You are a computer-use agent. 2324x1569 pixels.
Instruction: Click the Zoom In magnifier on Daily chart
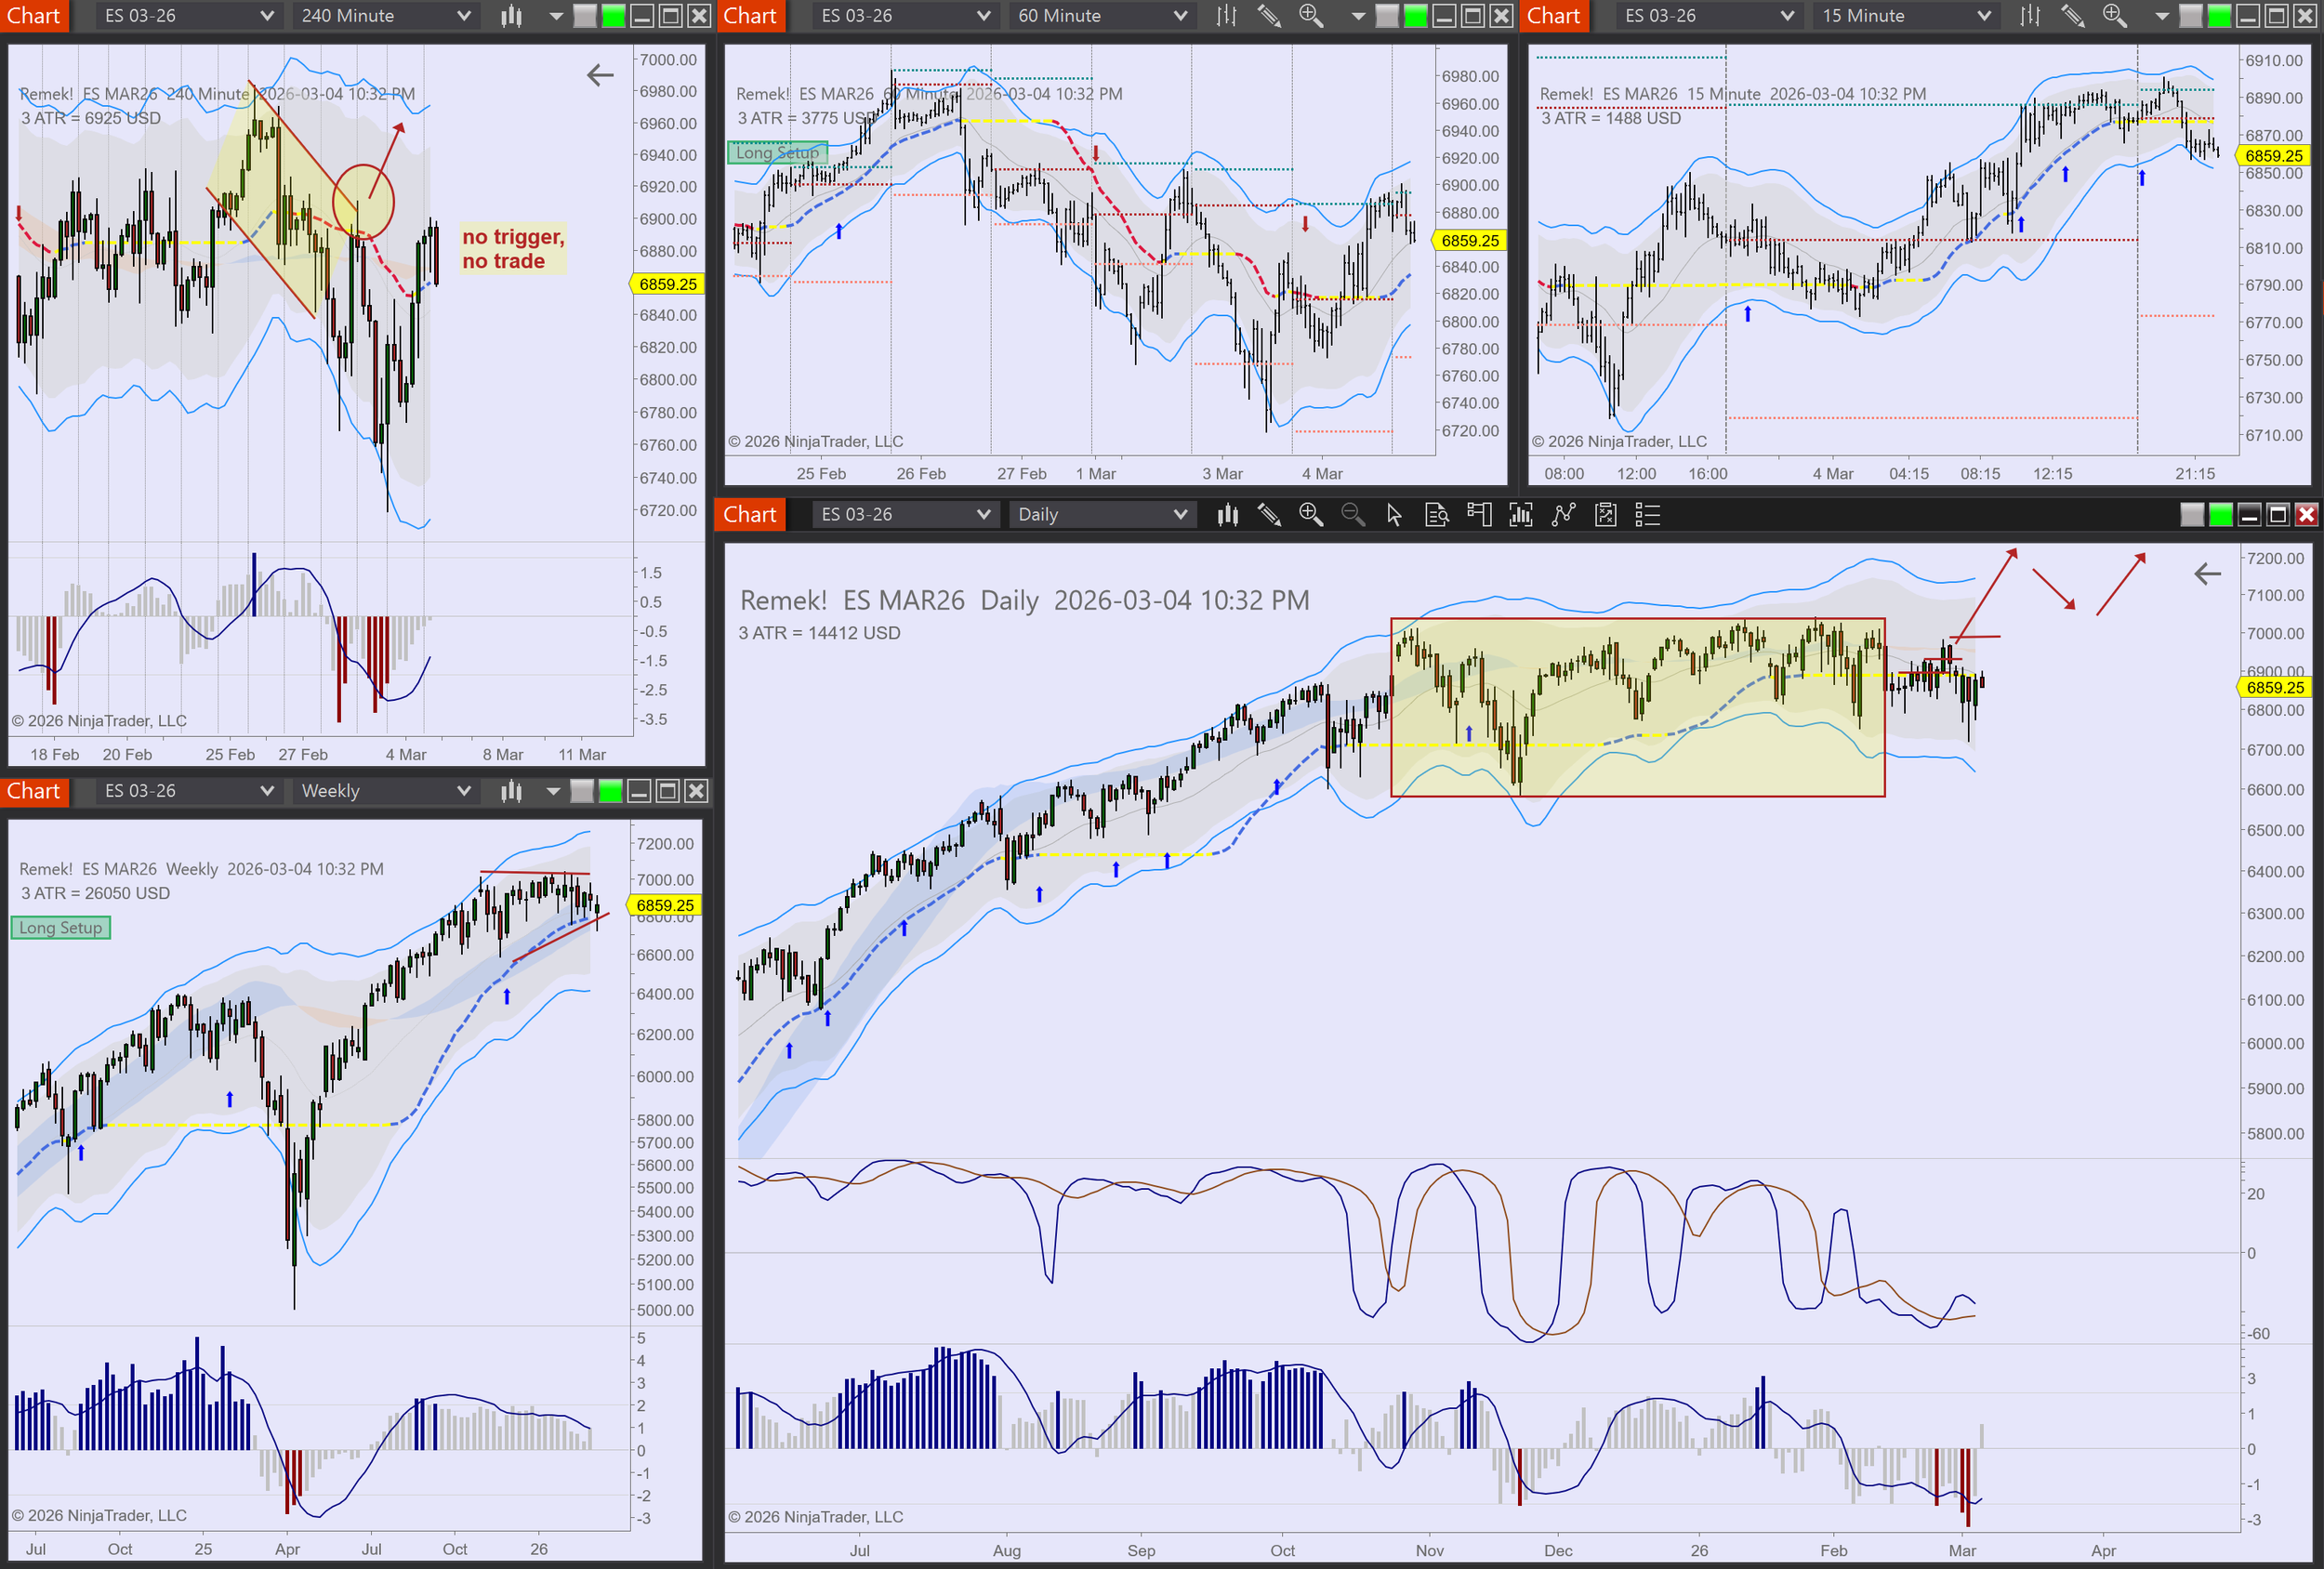pos(1310,515)
